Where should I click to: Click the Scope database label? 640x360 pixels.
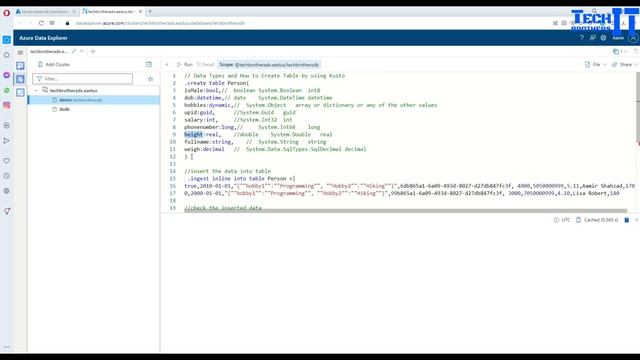[269, 64]
